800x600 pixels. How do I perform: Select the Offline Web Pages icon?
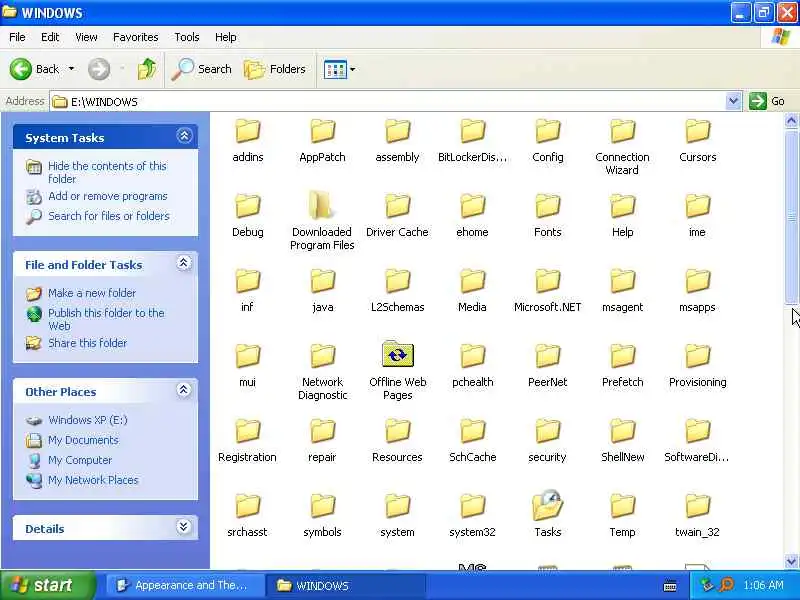397,355
